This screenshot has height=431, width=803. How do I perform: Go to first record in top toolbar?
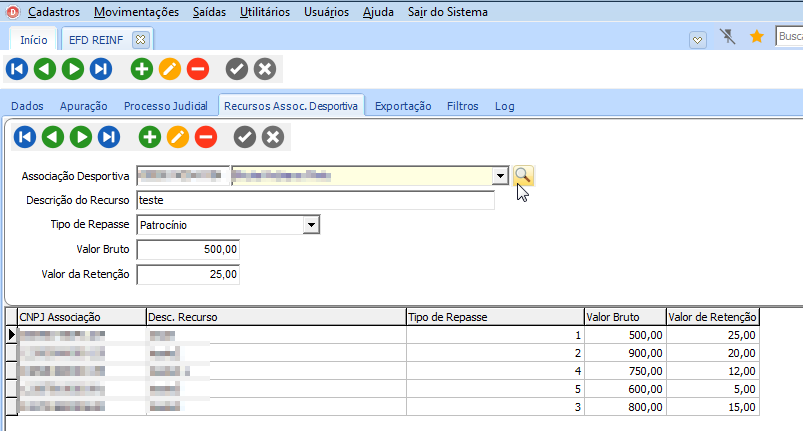tap(17, 69)
